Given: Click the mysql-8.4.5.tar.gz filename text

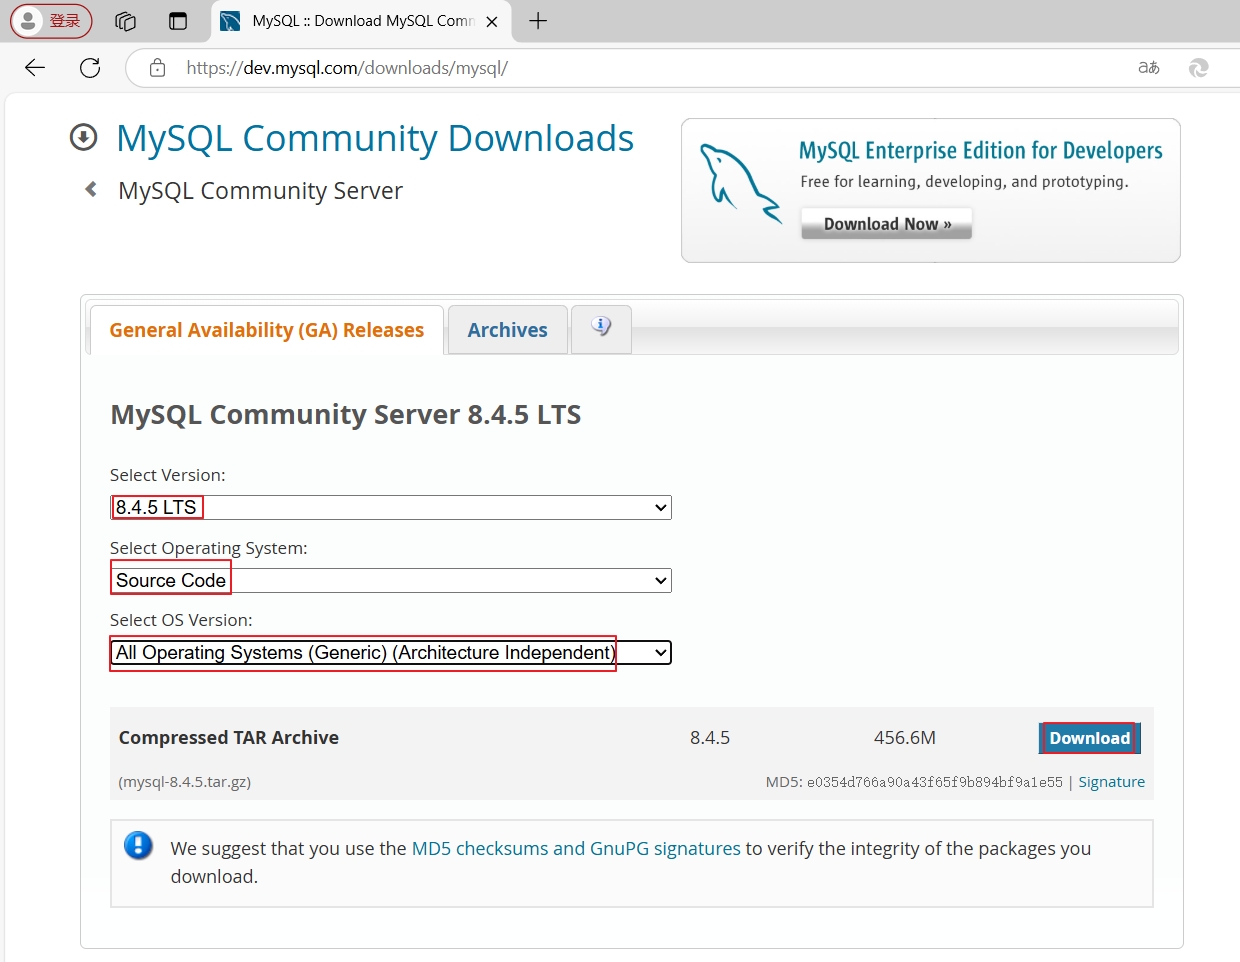Looking at the screenshot, I should pos(185,782).
